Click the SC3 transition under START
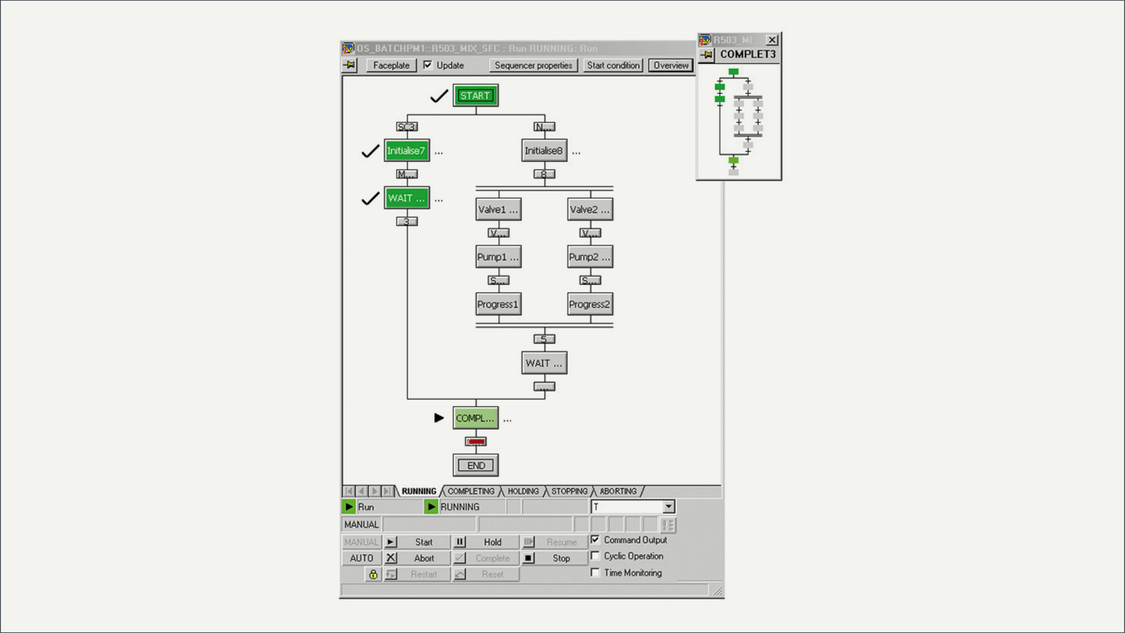 [x=407, y=126]
